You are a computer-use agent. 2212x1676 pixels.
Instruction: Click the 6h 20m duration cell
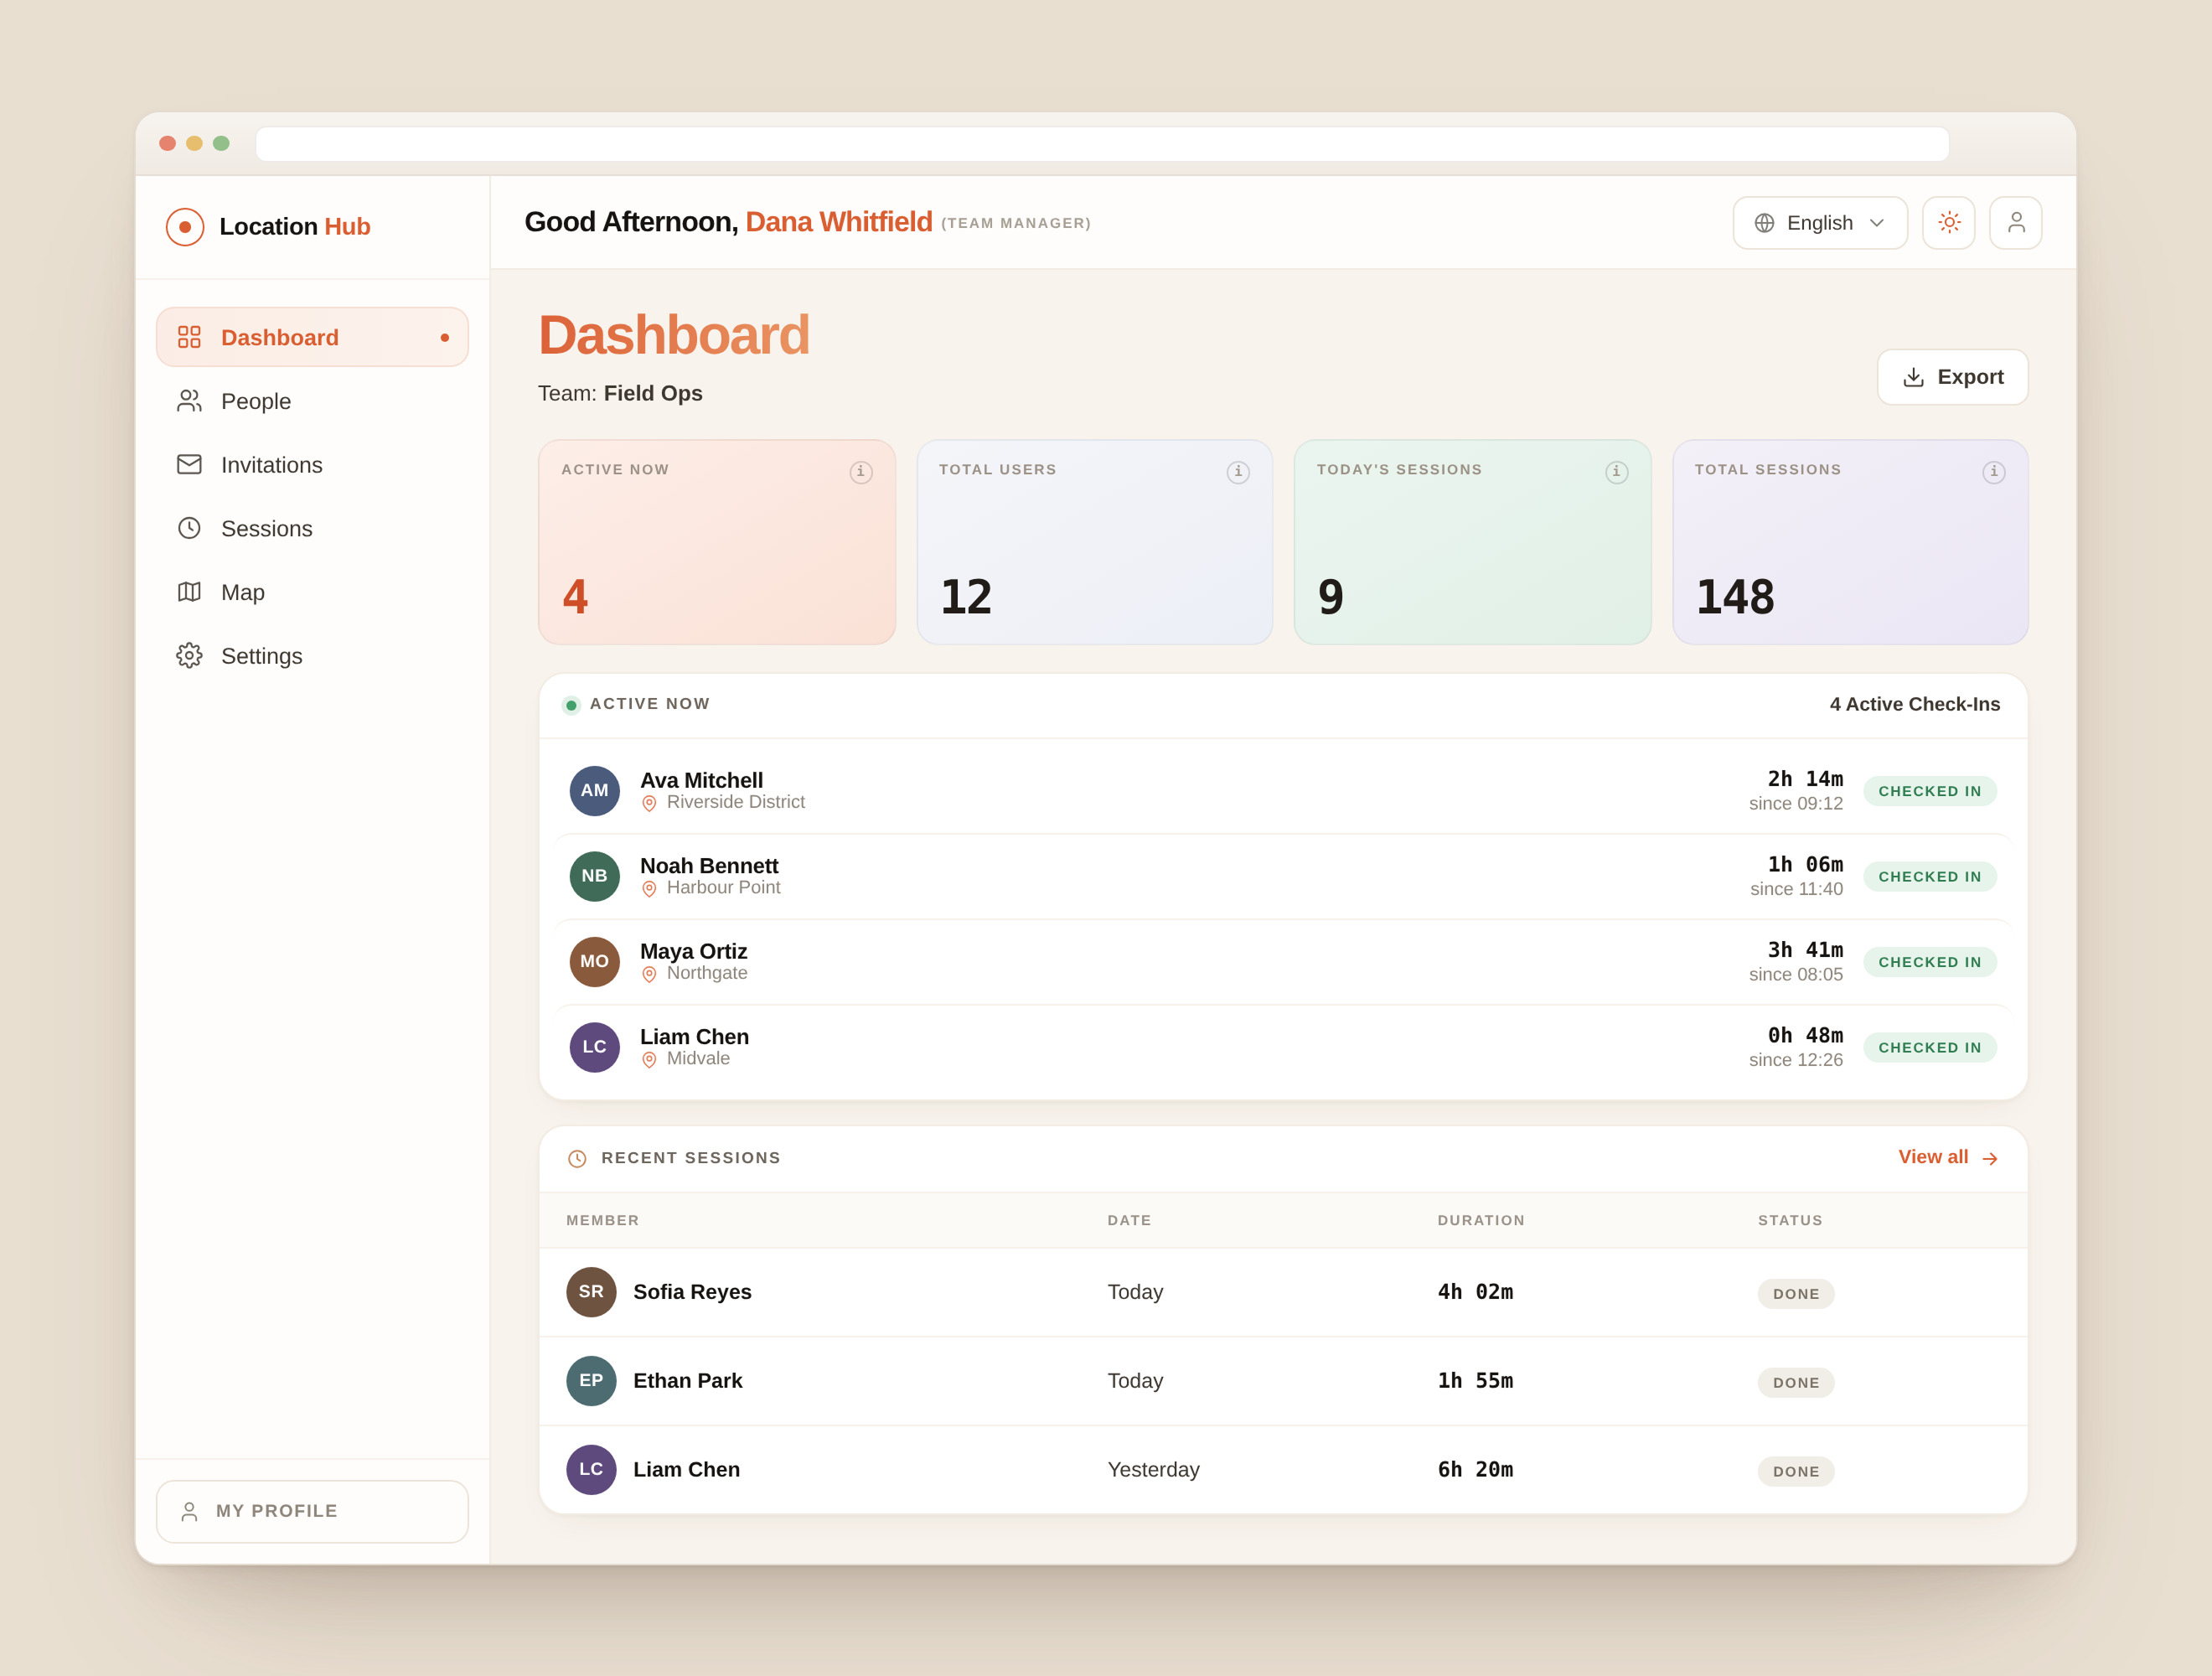[x=1475, y=1469]
